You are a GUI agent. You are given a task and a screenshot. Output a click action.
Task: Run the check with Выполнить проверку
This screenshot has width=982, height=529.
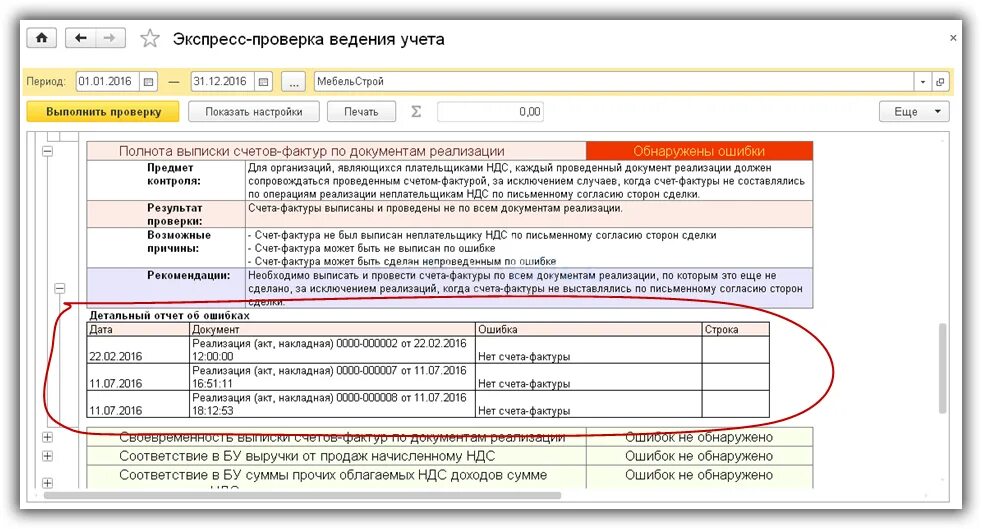[103, 112]
